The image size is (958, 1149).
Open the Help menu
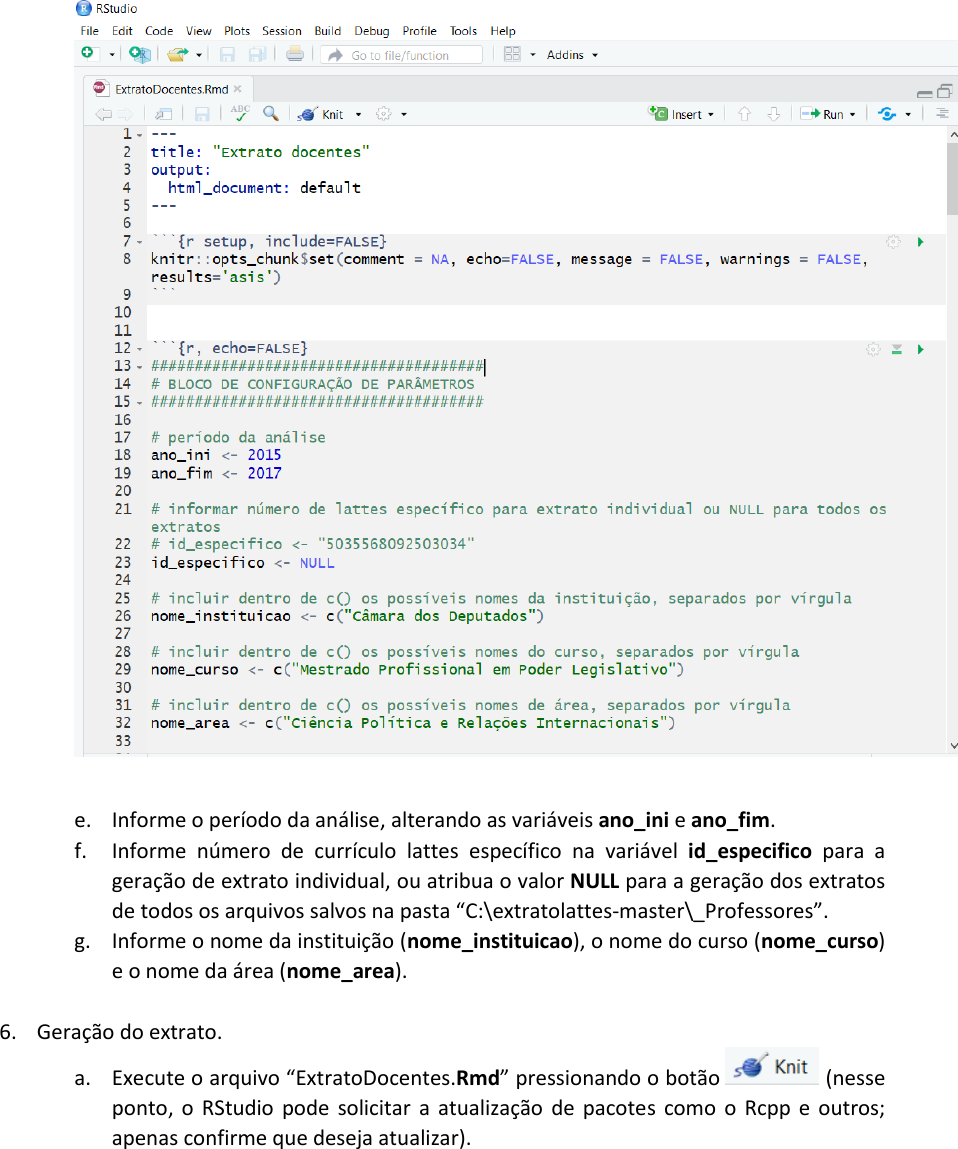tap(503, 31)
